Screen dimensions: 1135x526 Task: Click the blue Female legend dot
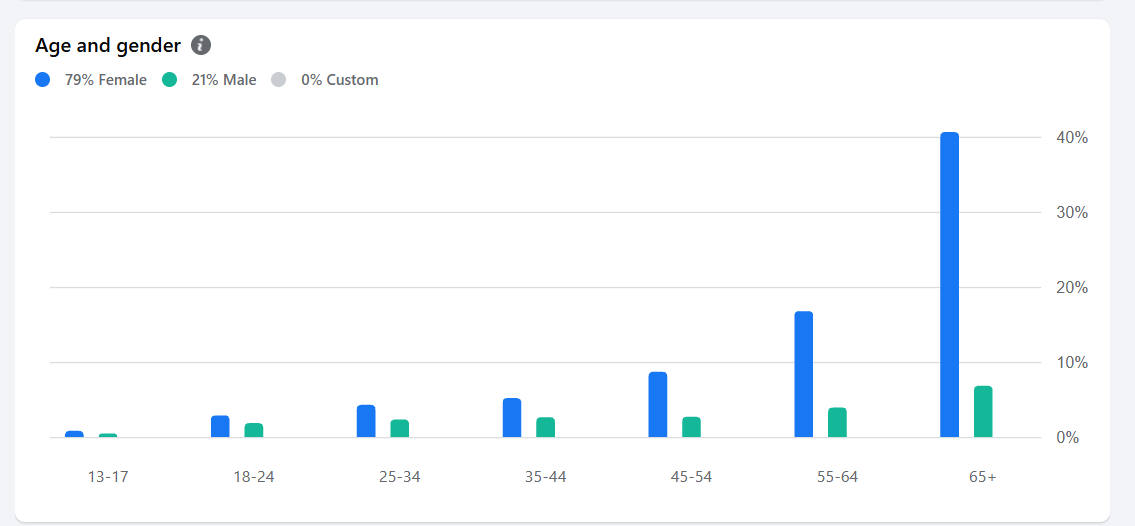pos(42,80)
